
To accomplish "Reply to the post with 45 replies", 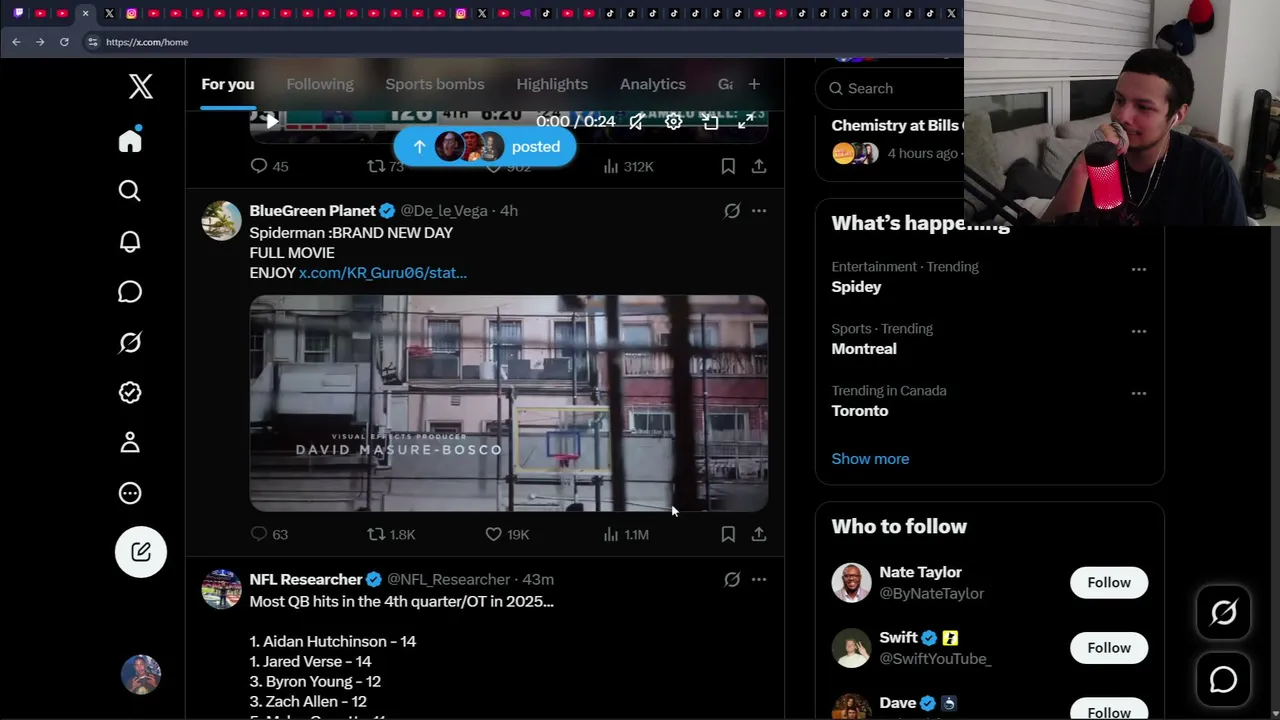I will (269, 166).
